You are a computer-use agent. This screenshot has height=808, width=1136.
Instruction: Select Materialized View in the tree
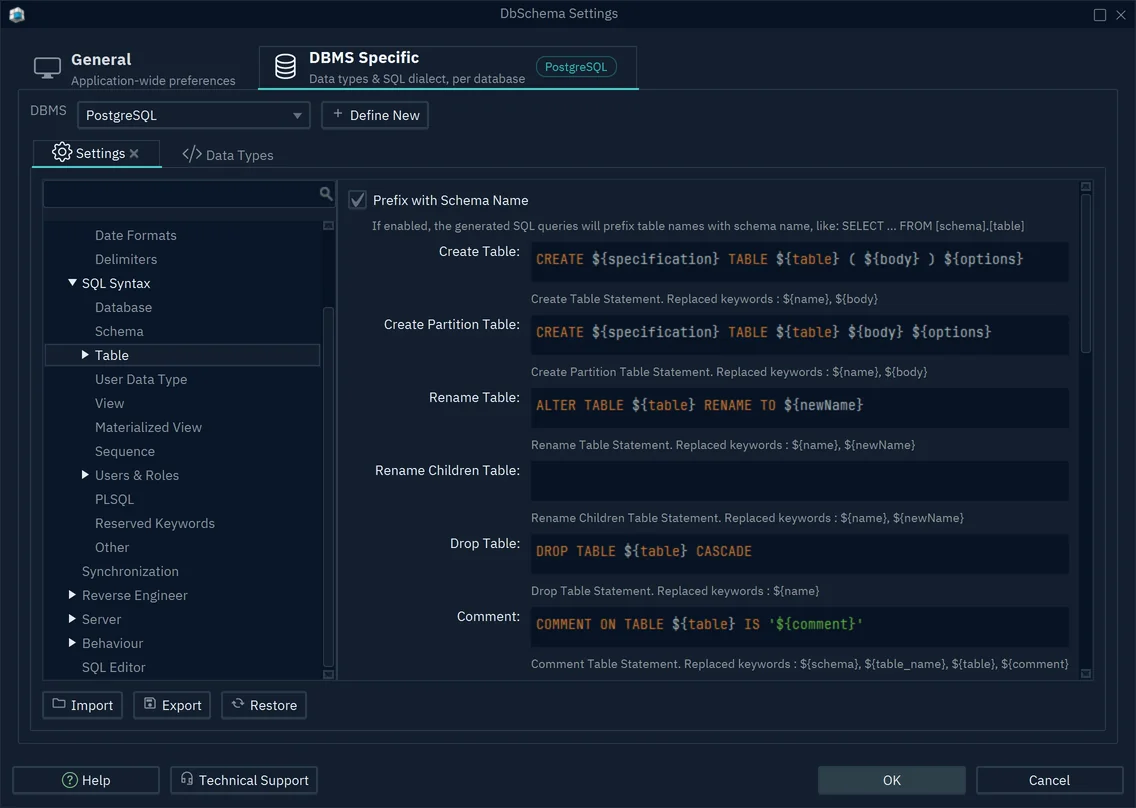pyautogui.click(x=149, y=427)
